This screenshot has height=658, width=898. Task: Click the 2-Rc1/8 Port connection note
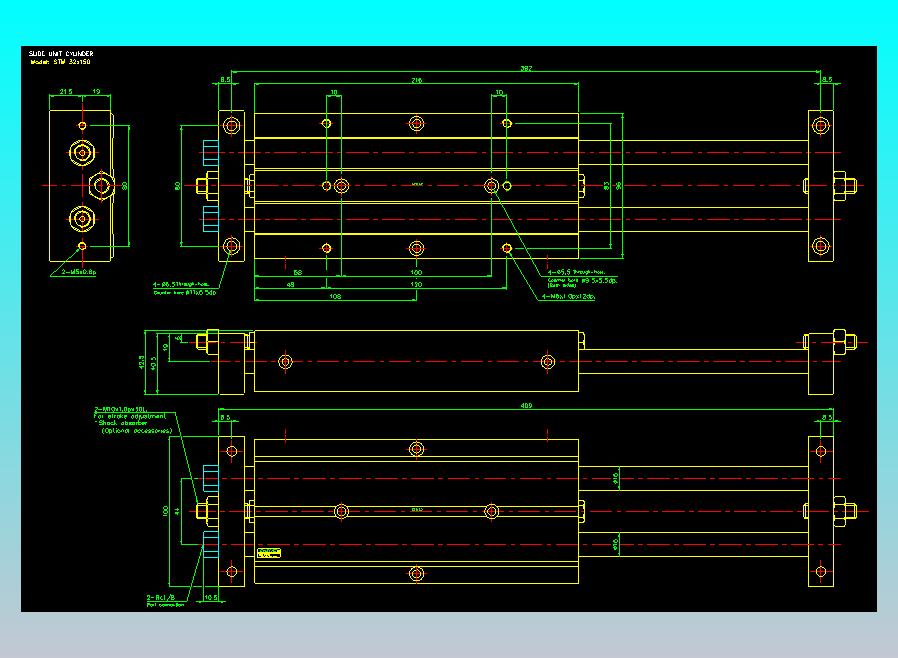165,598
